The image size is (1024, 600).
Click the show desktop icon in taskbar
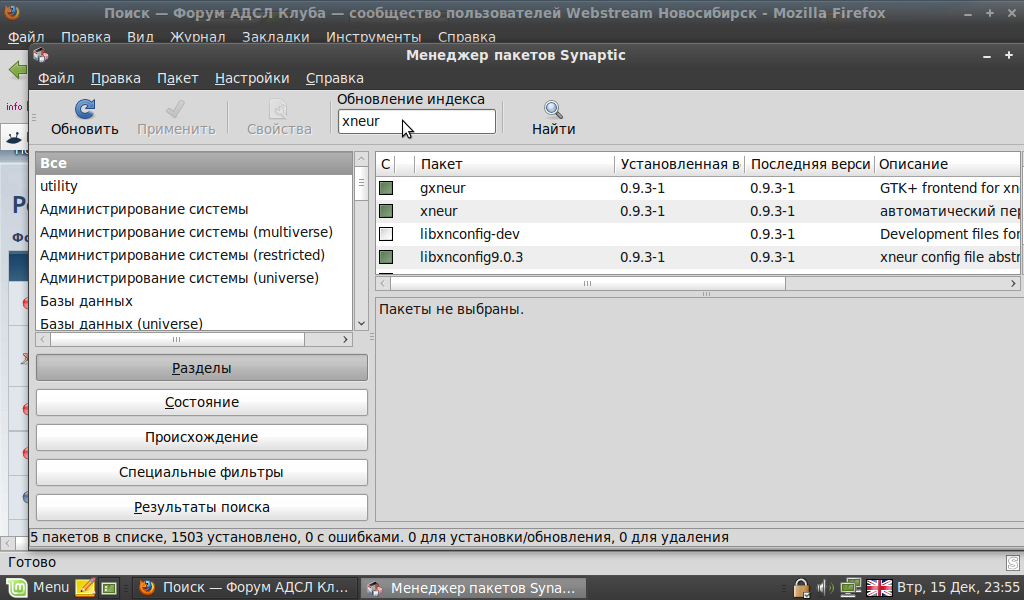click(x=109, y=588)
